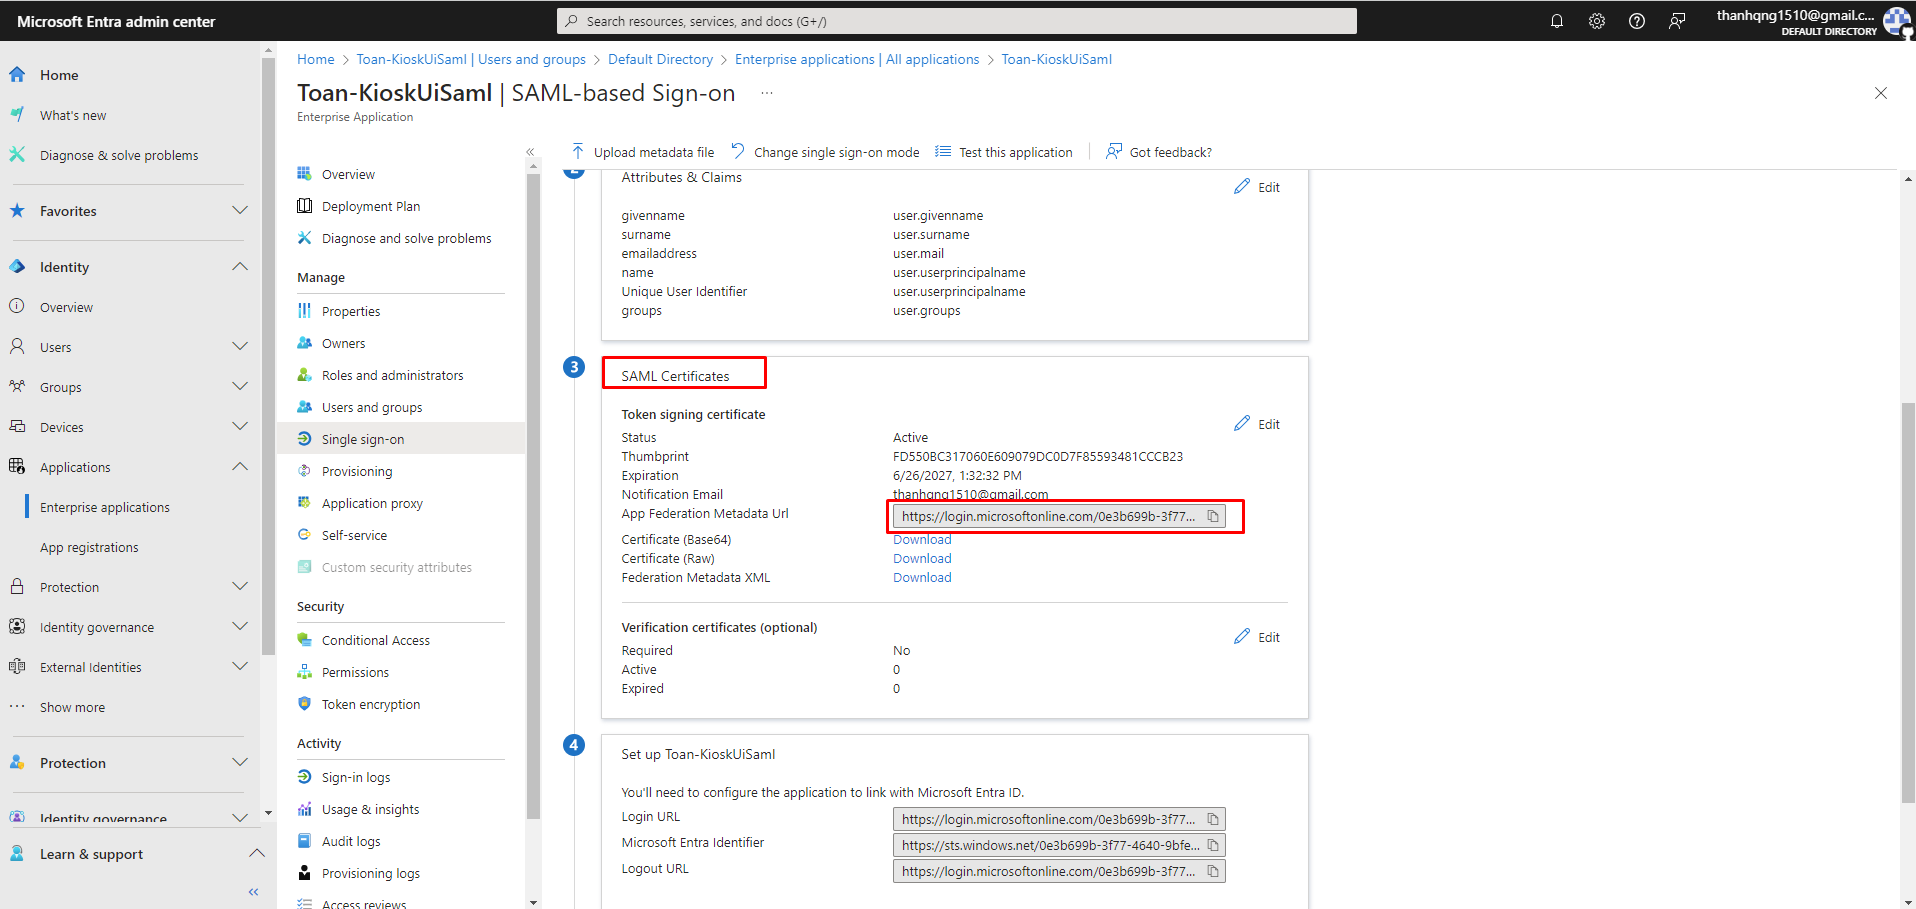
Task: Click the feedback person icon in header
Action: [x=1677, y=21]
